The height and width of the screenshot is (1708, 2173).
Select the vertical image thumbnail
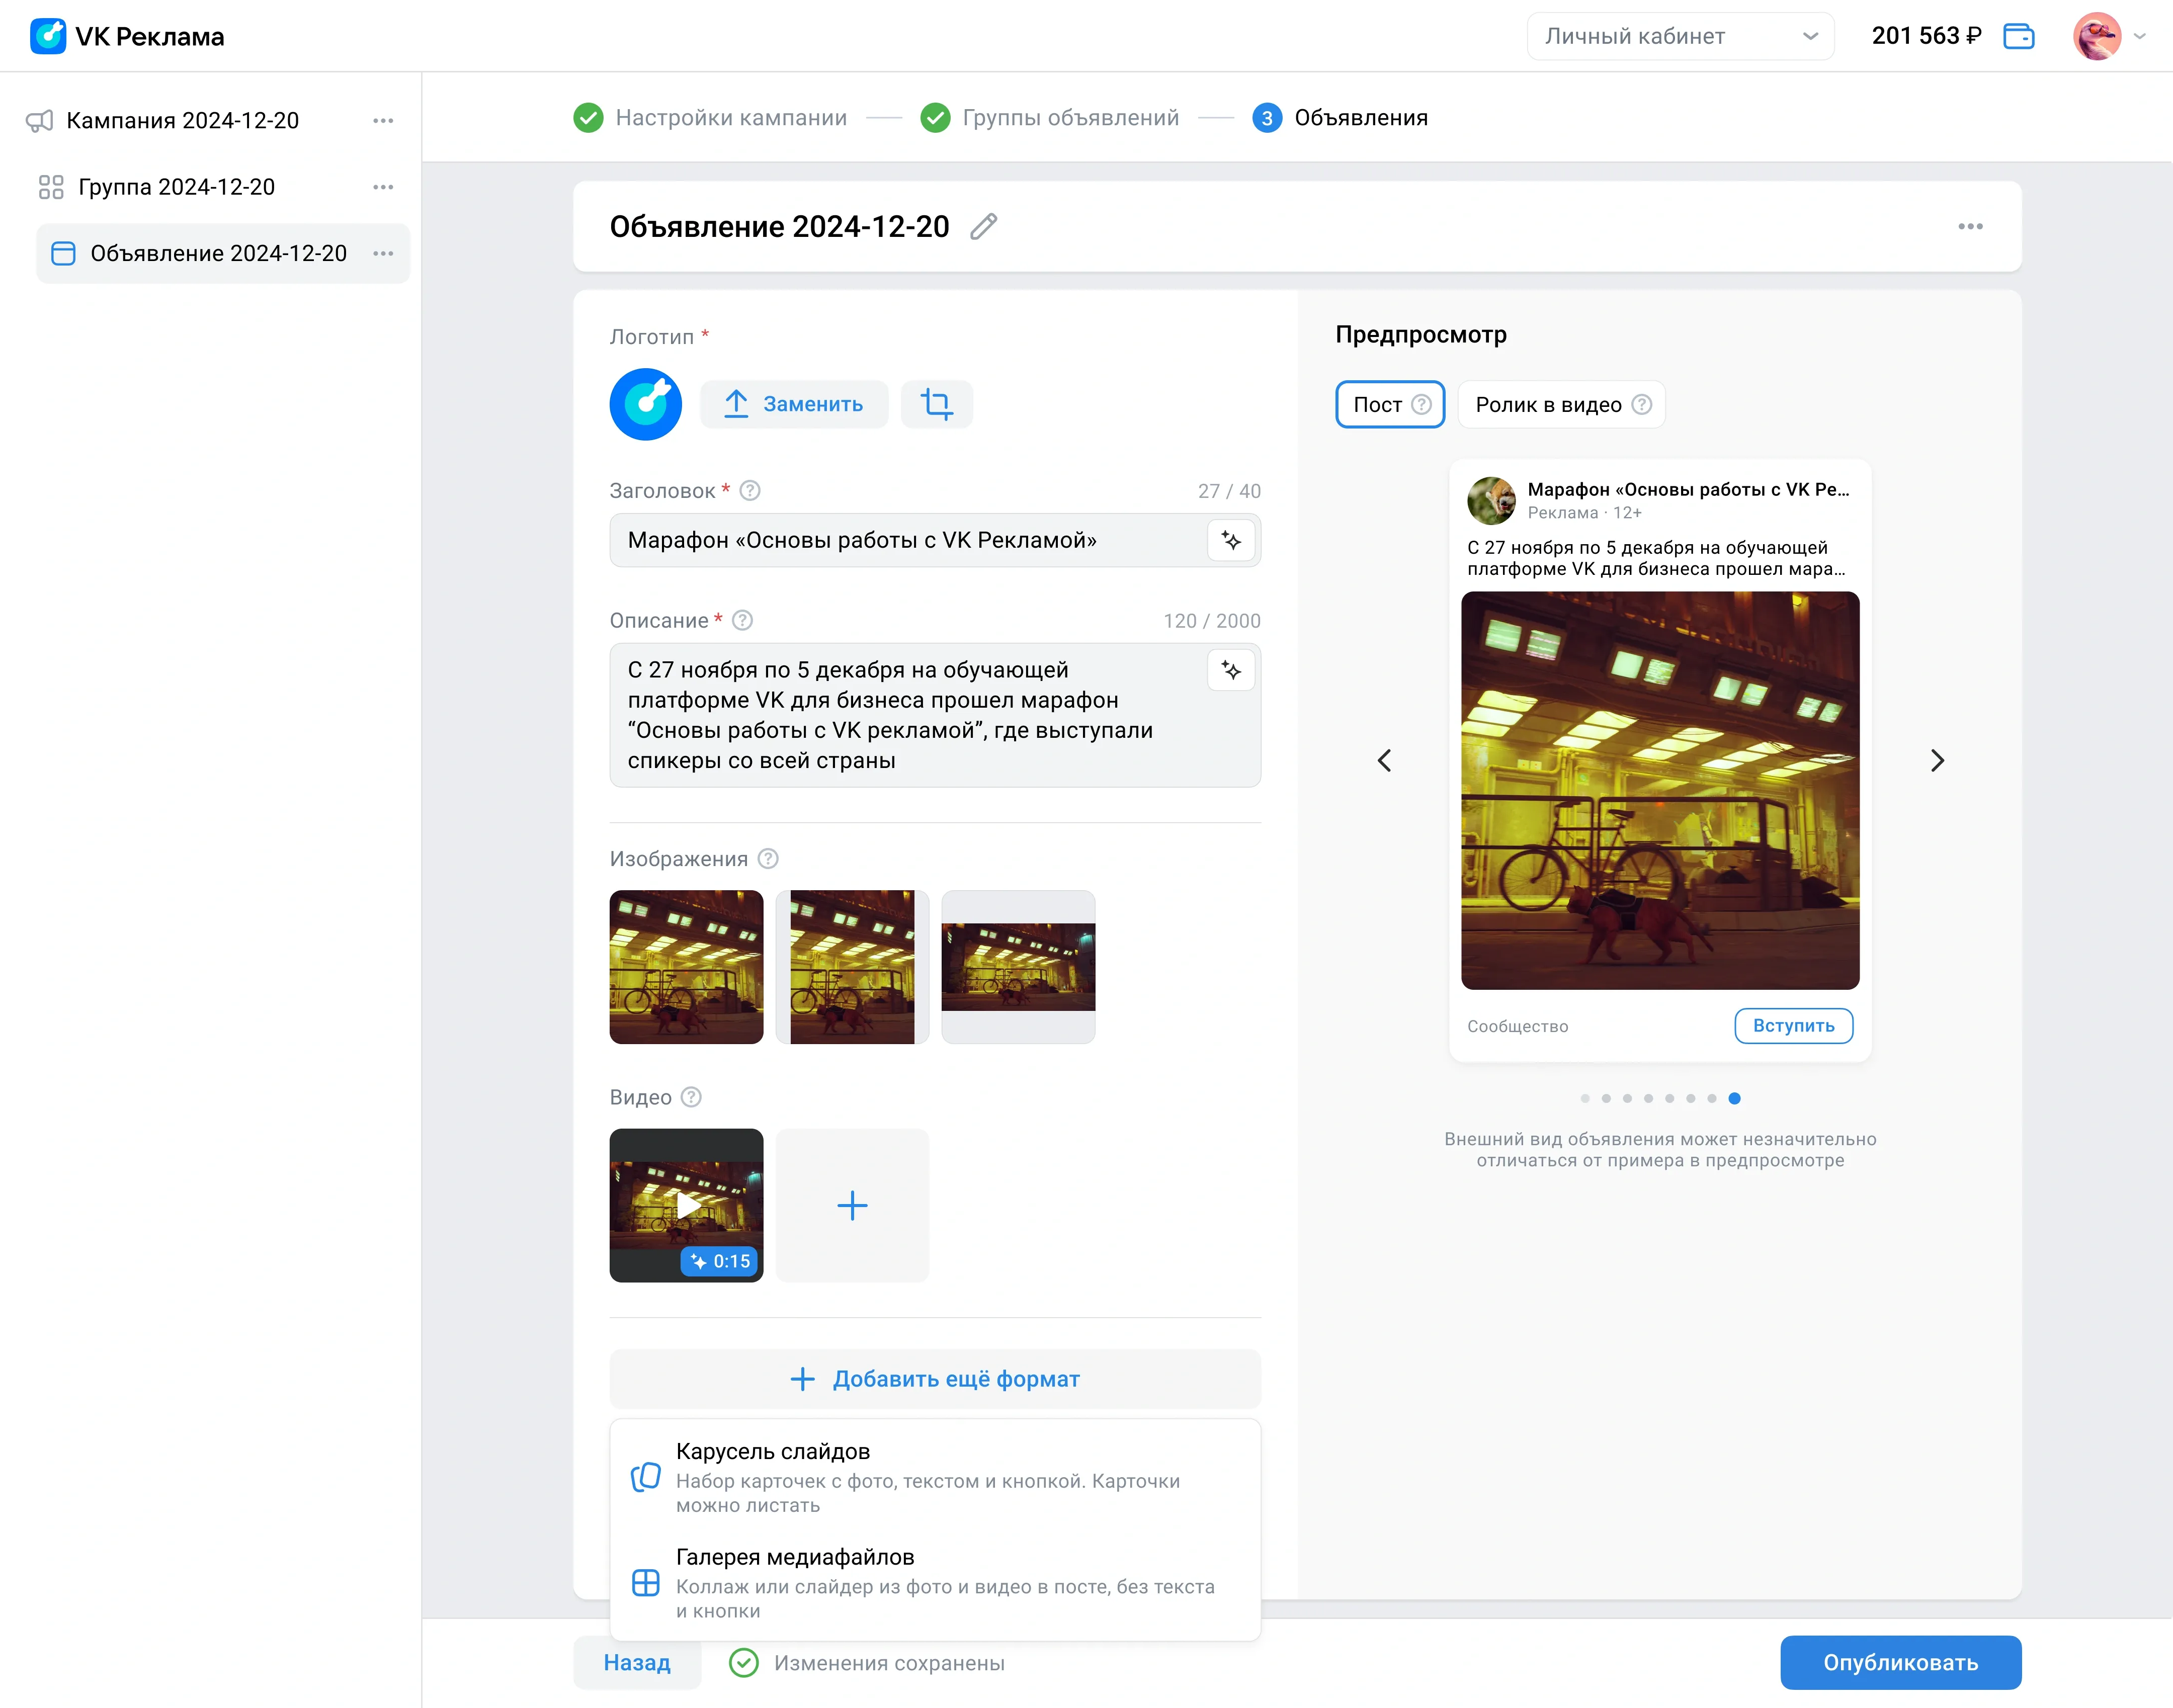852,967
